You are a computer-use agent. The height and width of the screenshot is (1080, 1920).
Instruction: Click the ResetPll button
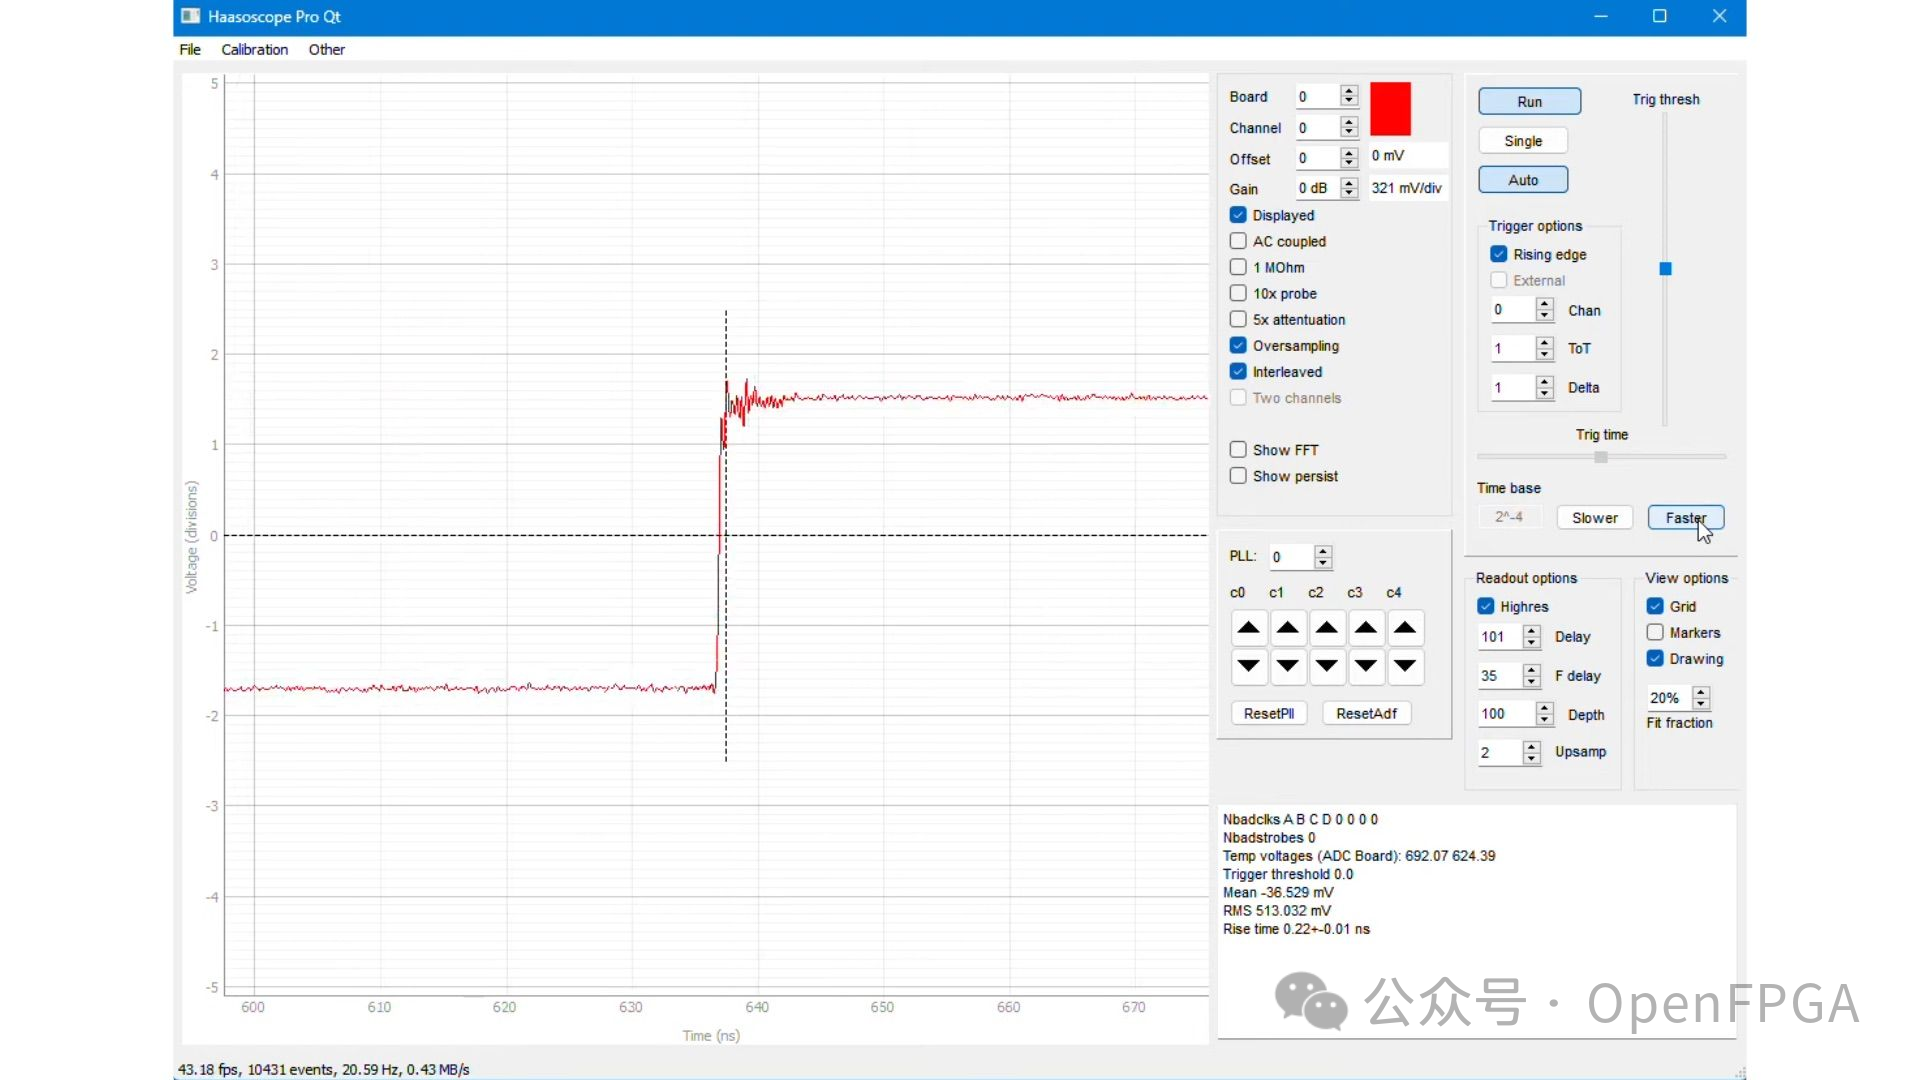pos(1269,713)
